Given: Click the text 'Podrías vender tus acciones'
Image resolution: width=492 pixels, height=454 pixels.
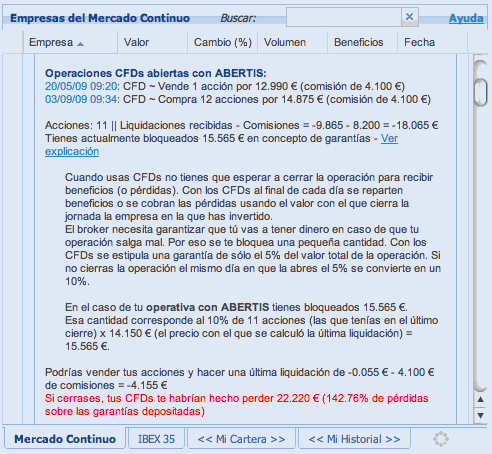Looking at the screenshot, I should (x=115, y=372).
